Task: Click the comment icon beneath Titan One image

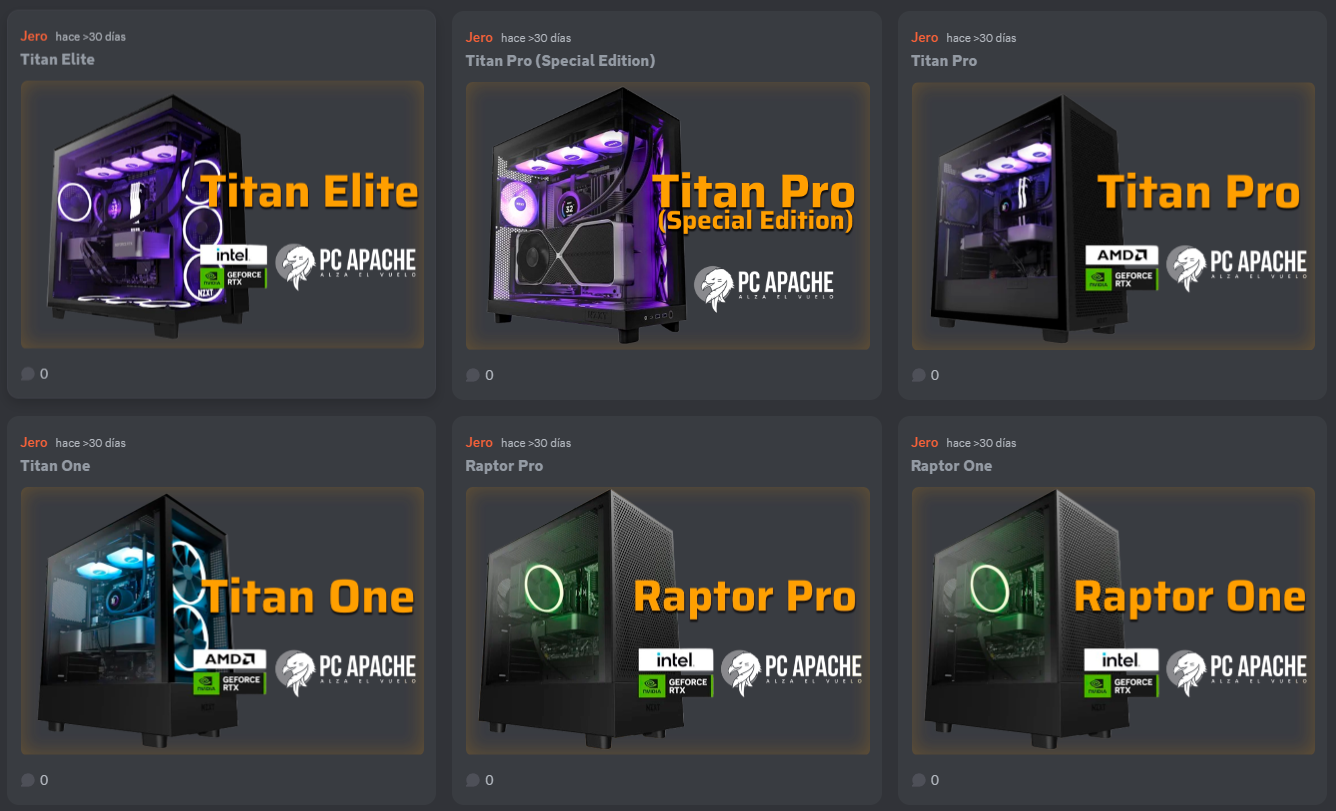Action: pyautogui.click(x=27, y=780)
